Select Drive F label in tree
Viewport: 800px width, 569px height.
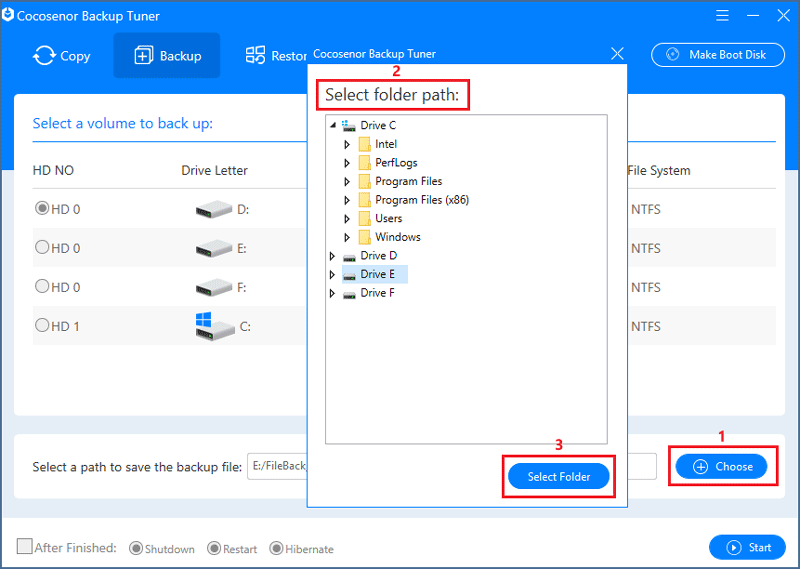coord(378,292)
